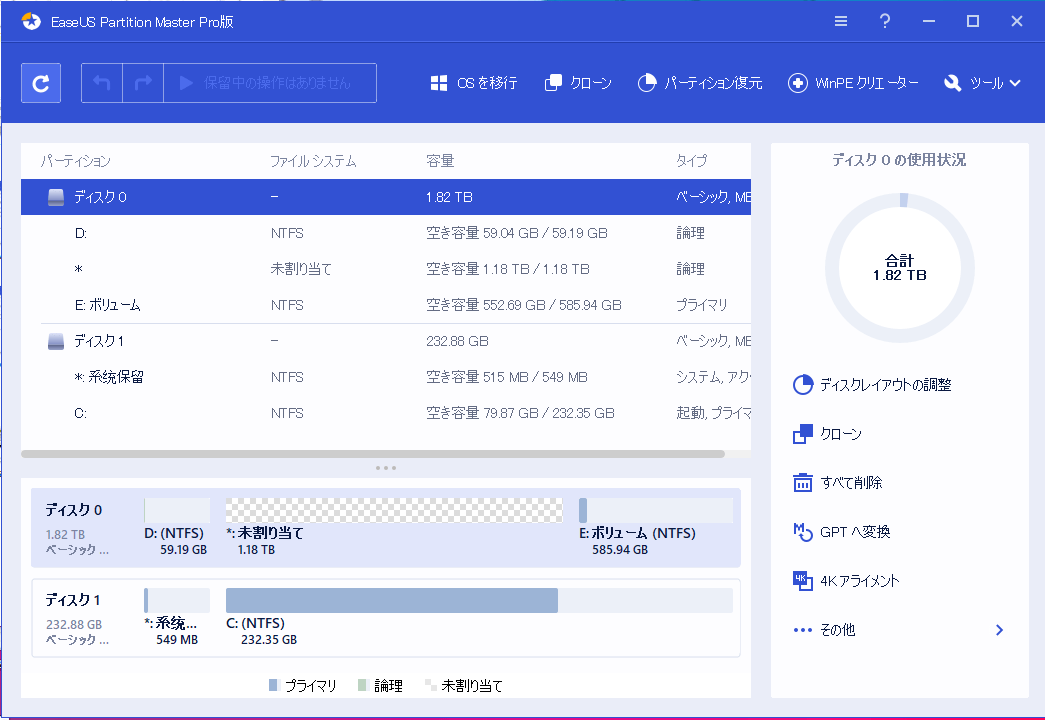This screenshot has width=1045, height=720.
Task: Click the checkered unallocated block in disk map
Action: pos(394,510)
